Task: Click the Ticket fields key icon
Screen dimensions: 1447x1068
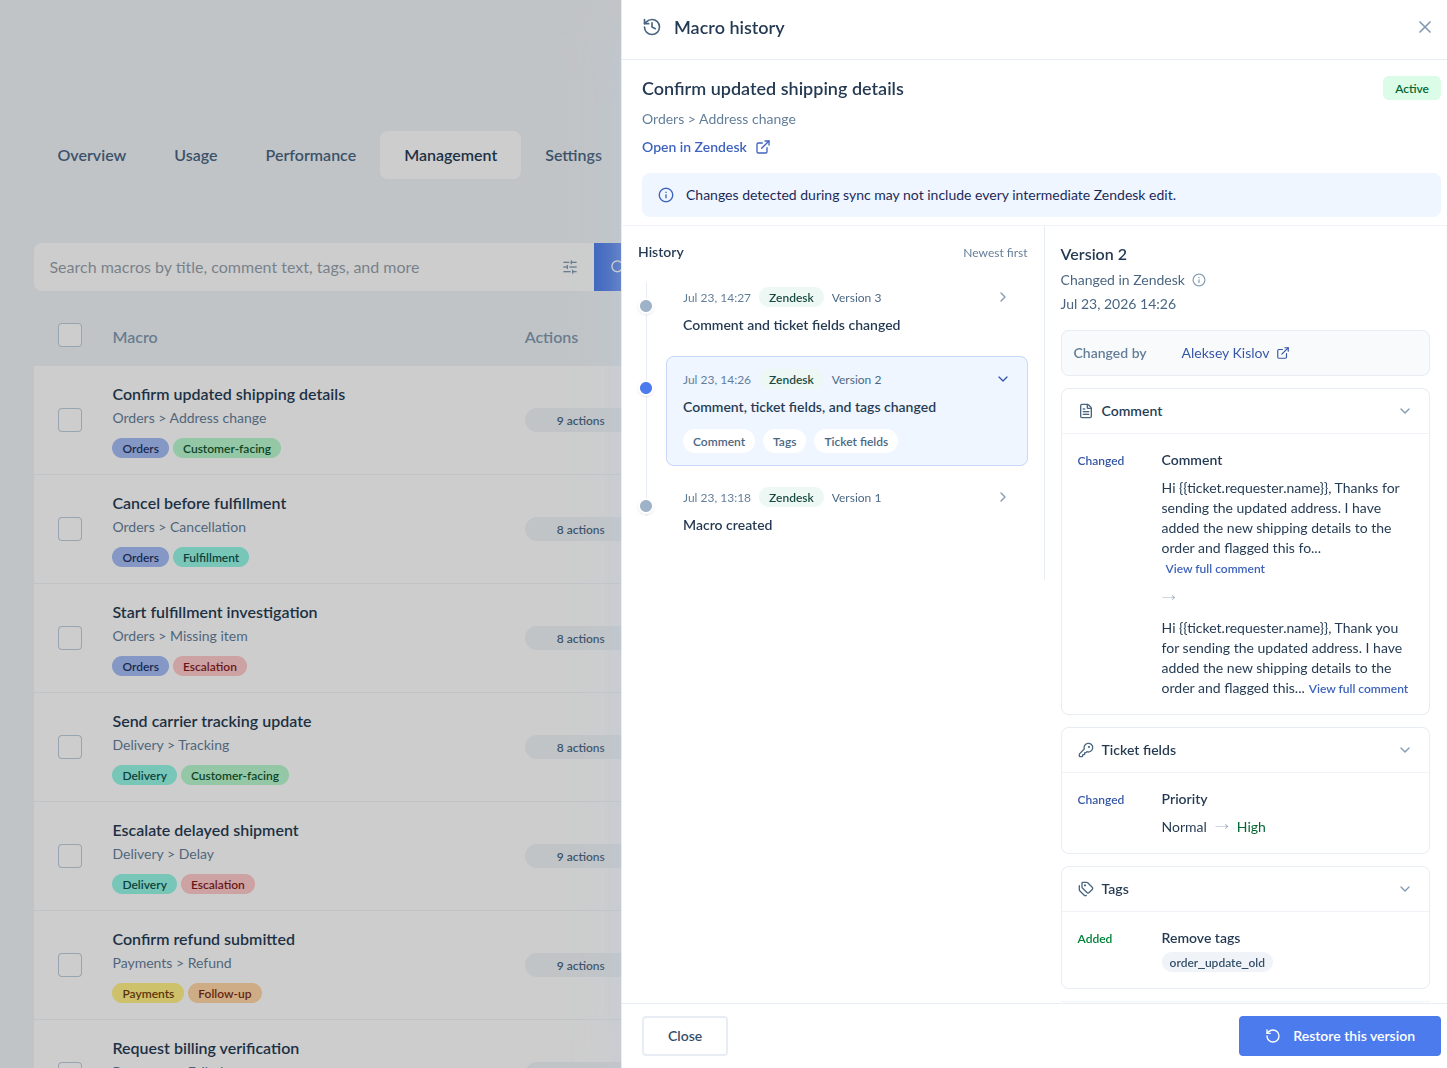Action: (x=1086, y=750)
